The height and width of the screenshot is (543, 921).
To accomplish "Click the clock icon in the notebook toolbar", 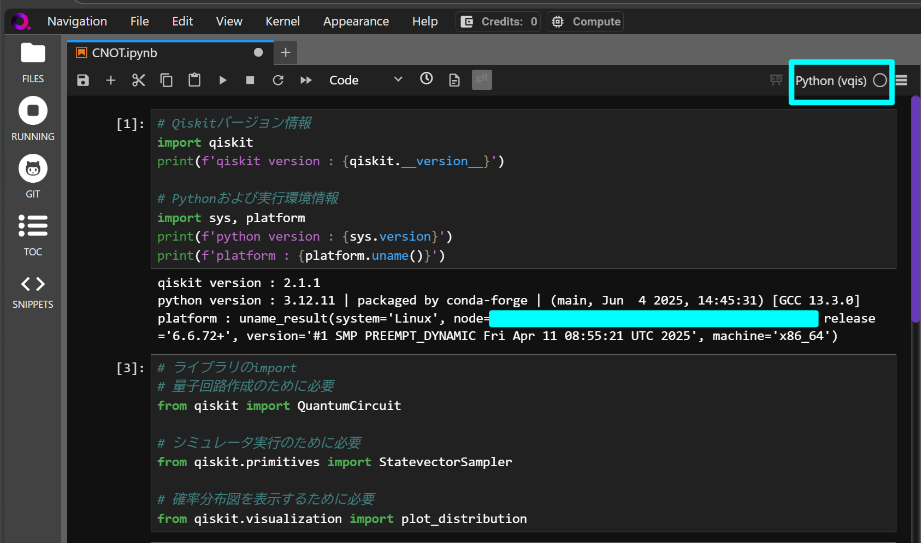I will [x=426, y=79].
